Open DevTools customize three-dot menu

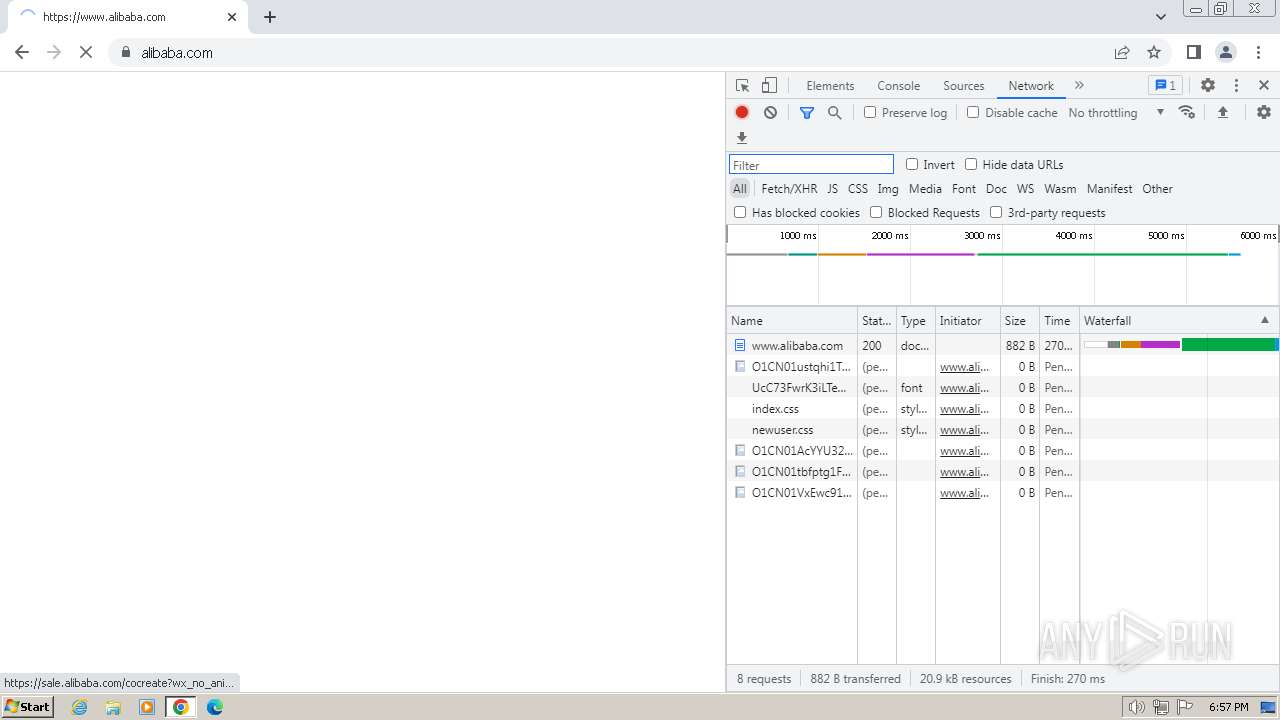pyautogui.click(x=1236, y=86)
